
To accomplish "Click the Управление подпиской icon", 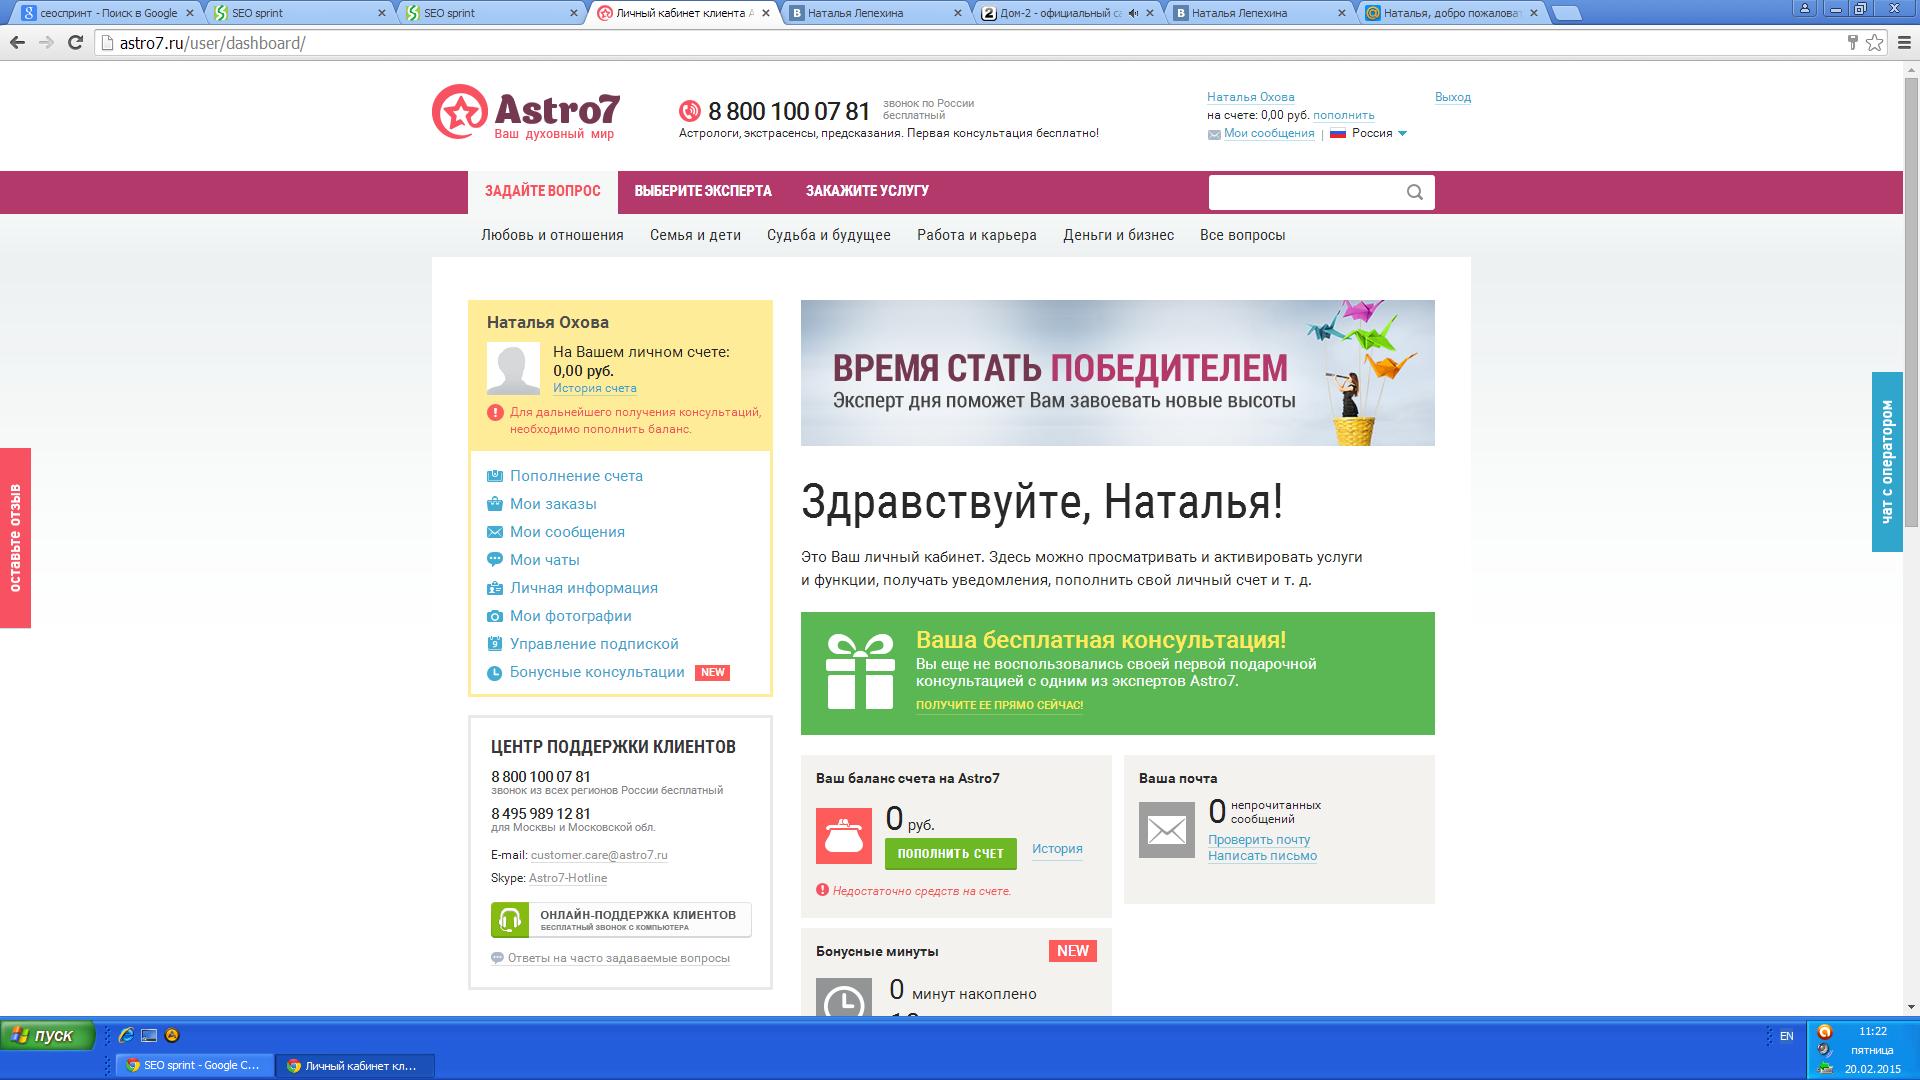I will click(495, 644).
